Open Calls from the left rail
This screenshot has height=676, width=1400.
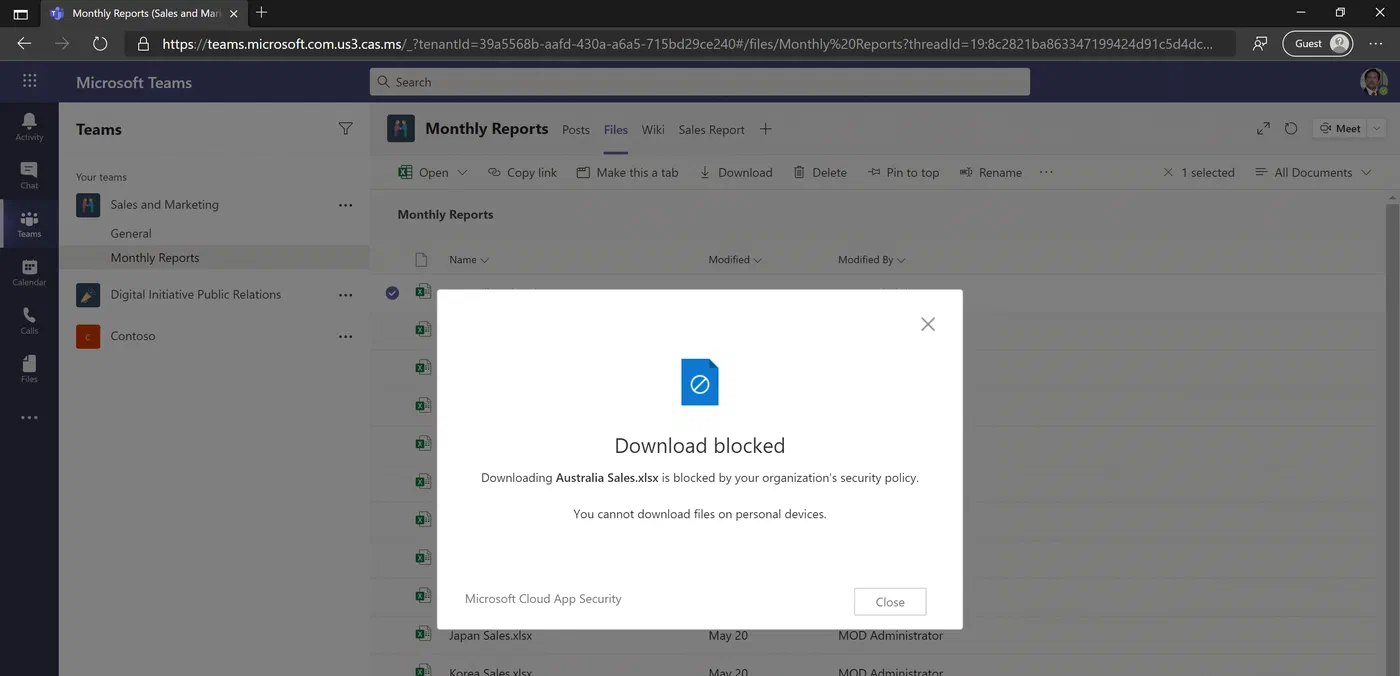tap(29, 320)
